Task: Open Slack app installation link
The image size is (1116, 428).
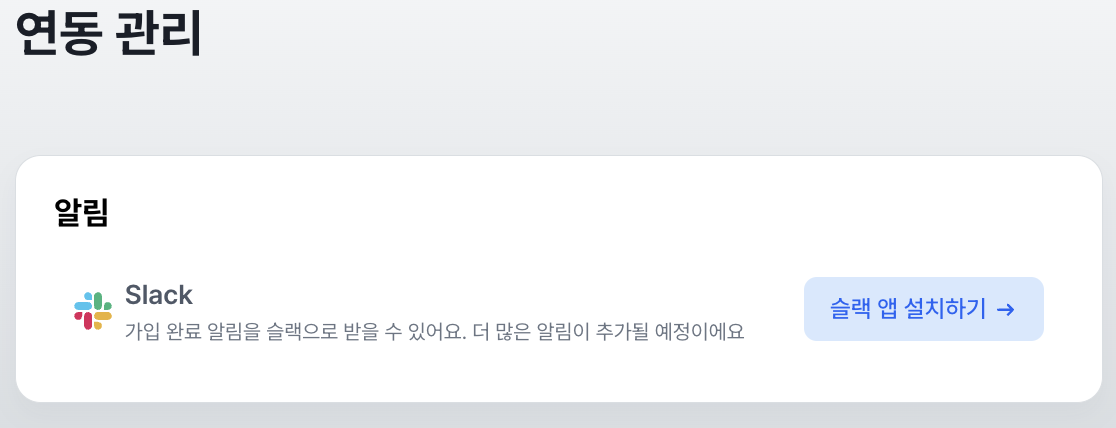Action: tap(924, 309)
